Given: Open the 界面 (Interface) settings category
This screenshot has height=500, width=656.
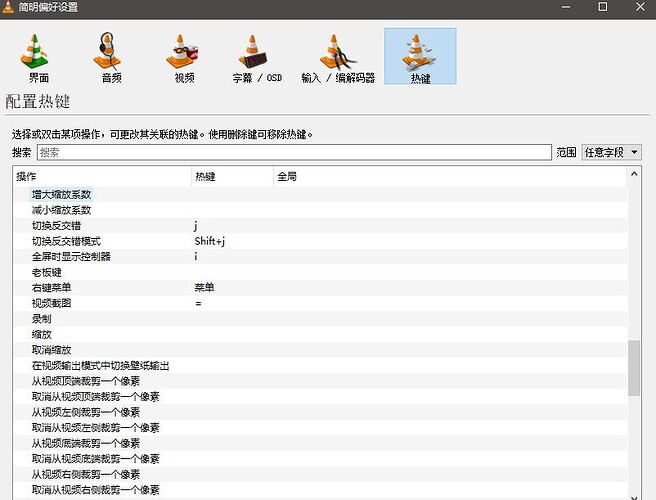Looking at the screenshot, I should [x=38, y=57].
